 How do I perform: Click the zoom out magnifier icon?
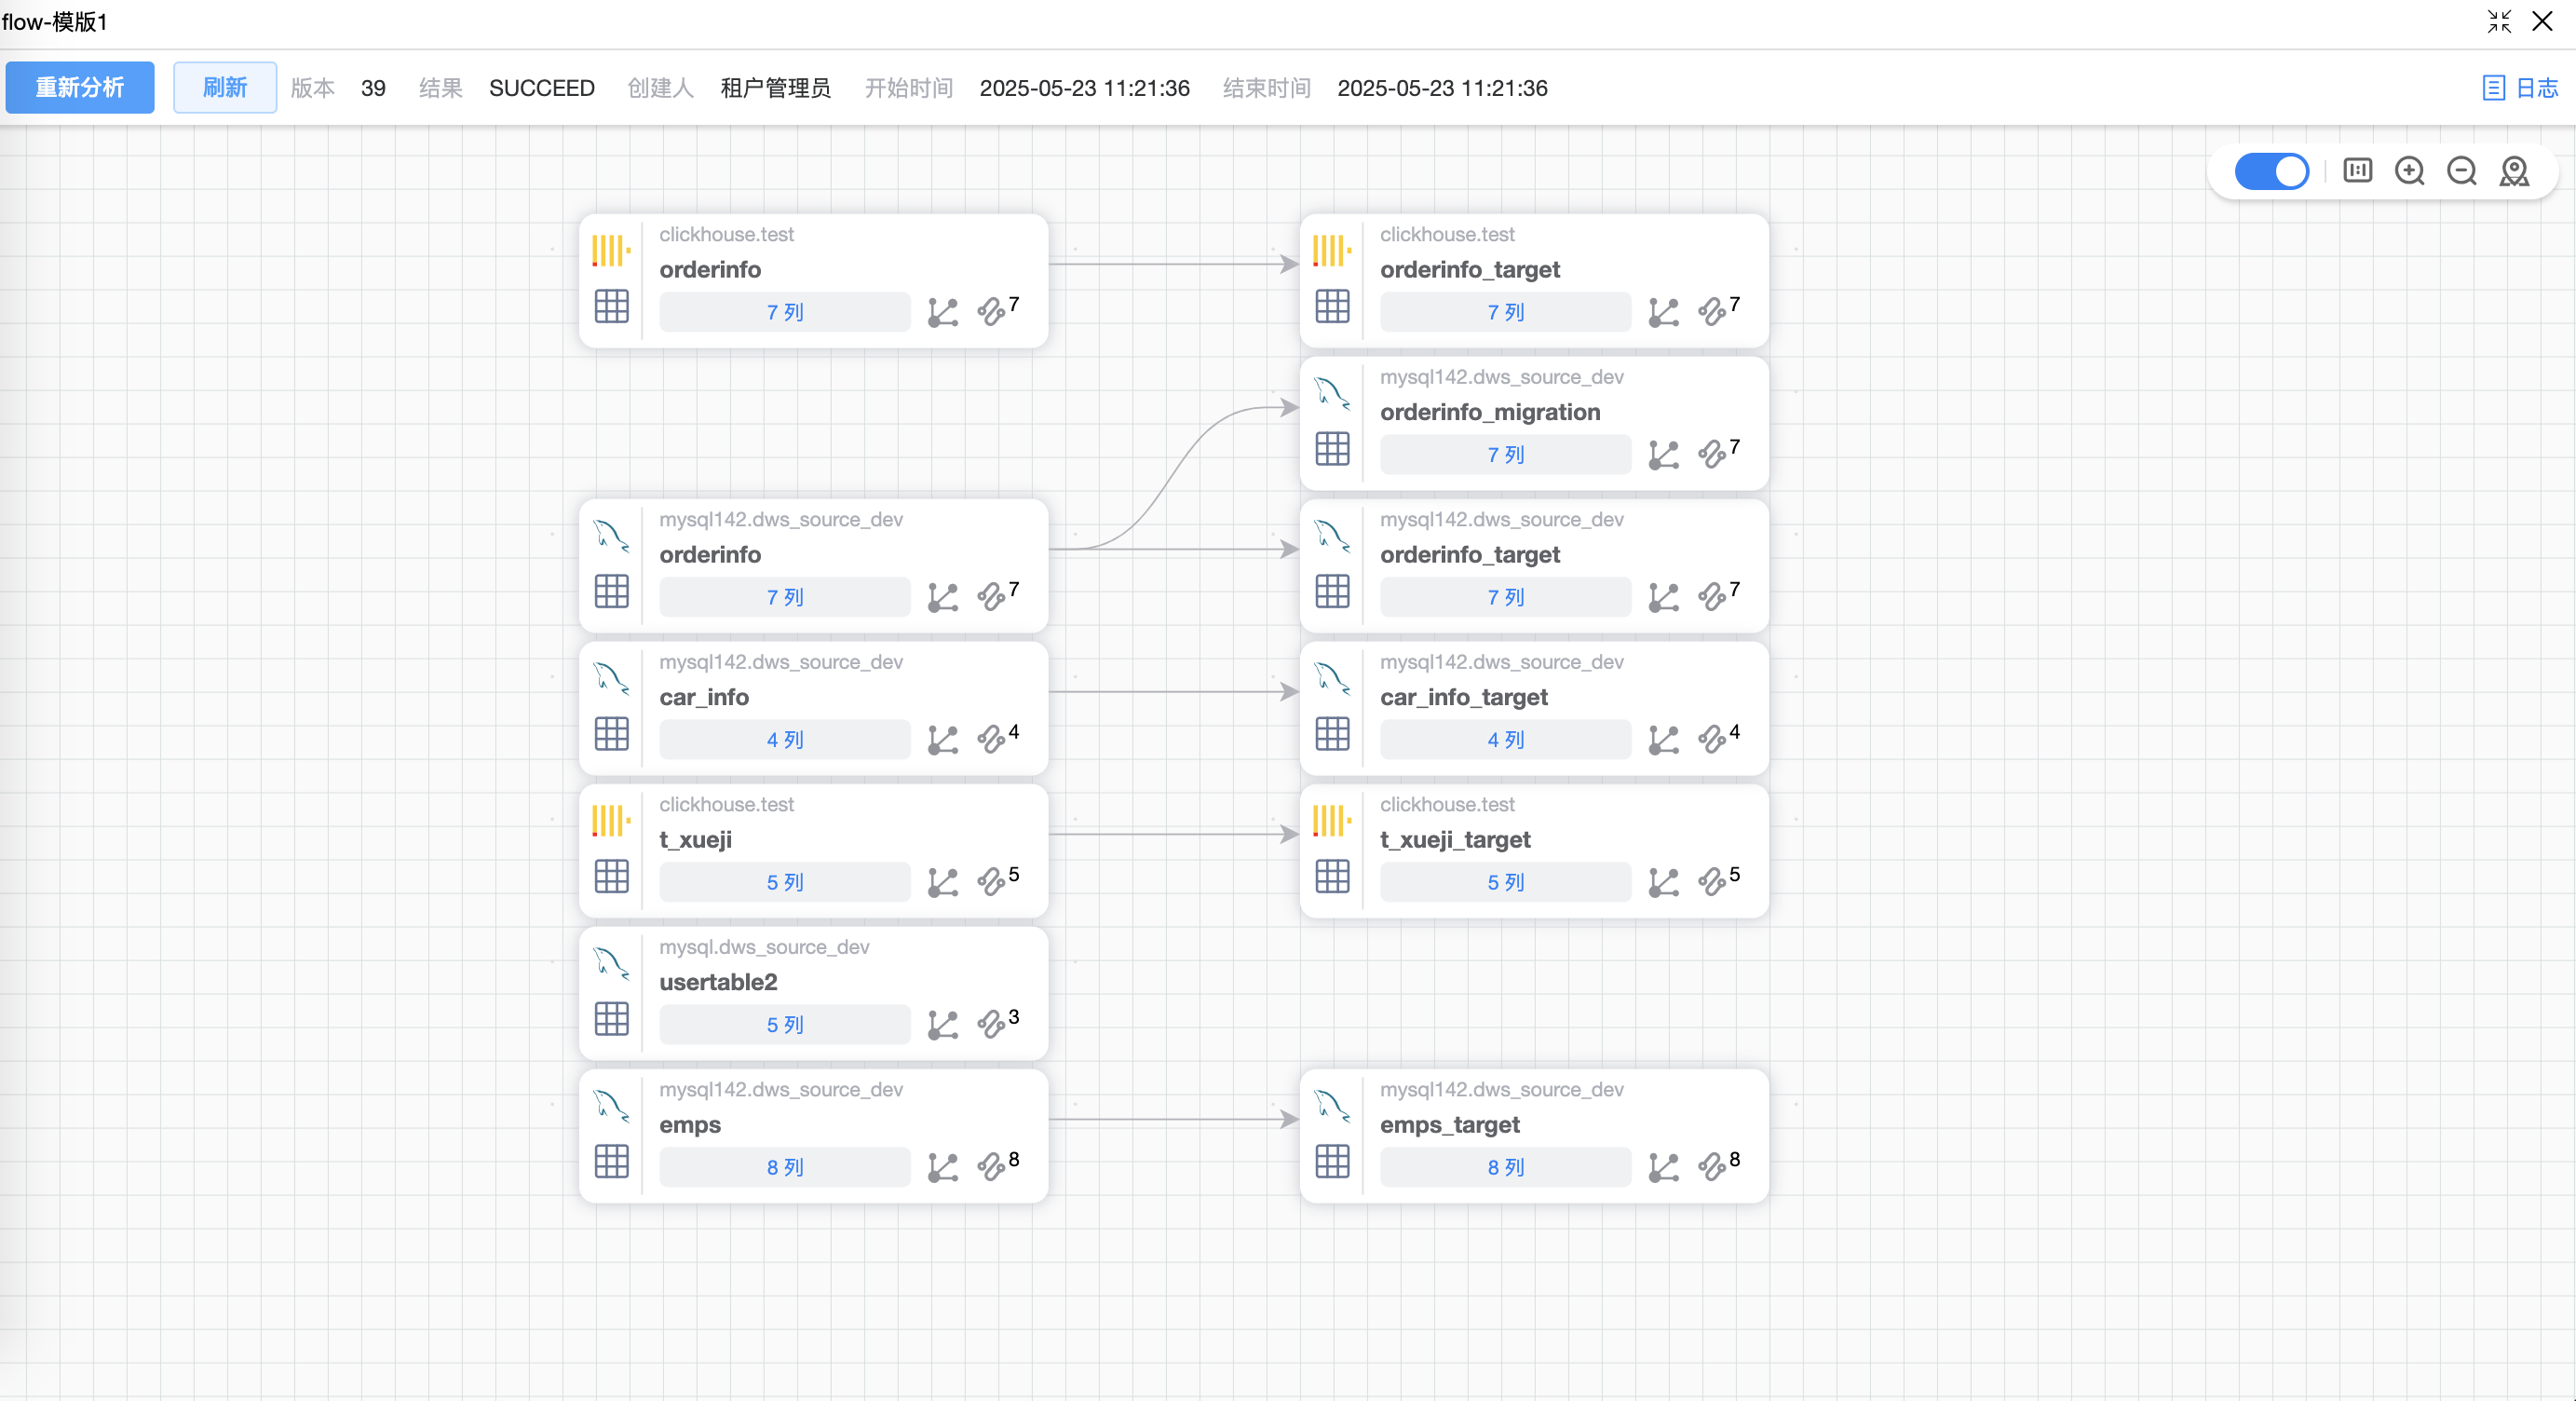coord(2461,171)
